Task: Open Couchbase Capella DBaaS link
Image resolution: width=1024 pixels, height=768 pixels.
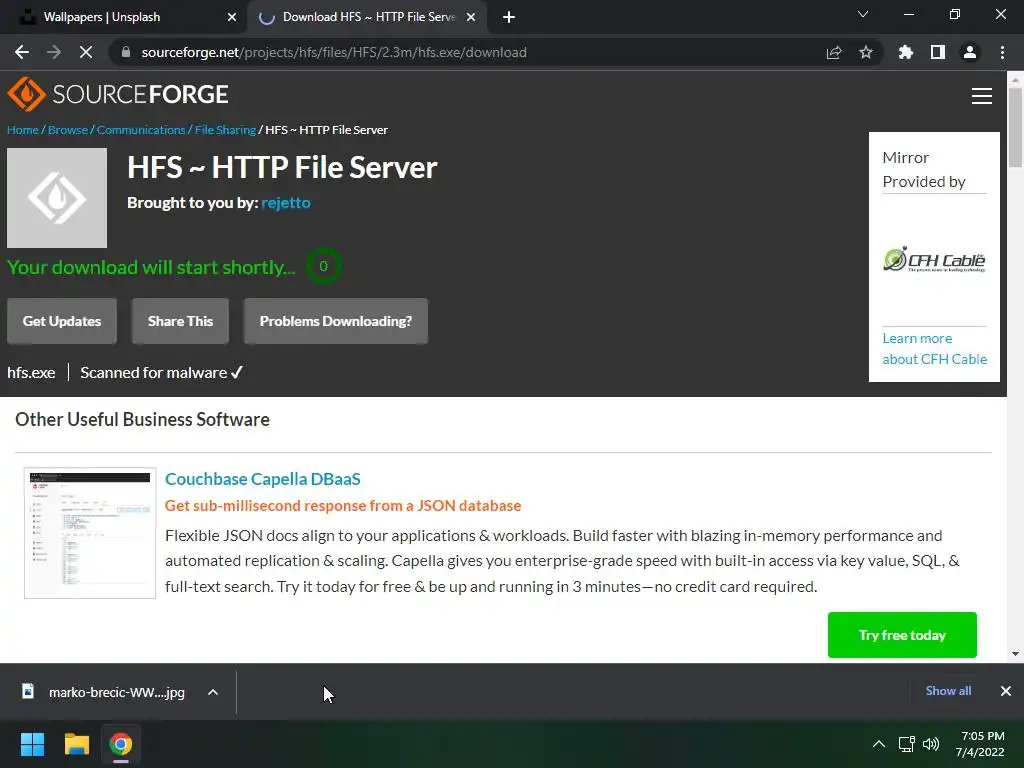Action: [263, 479]
